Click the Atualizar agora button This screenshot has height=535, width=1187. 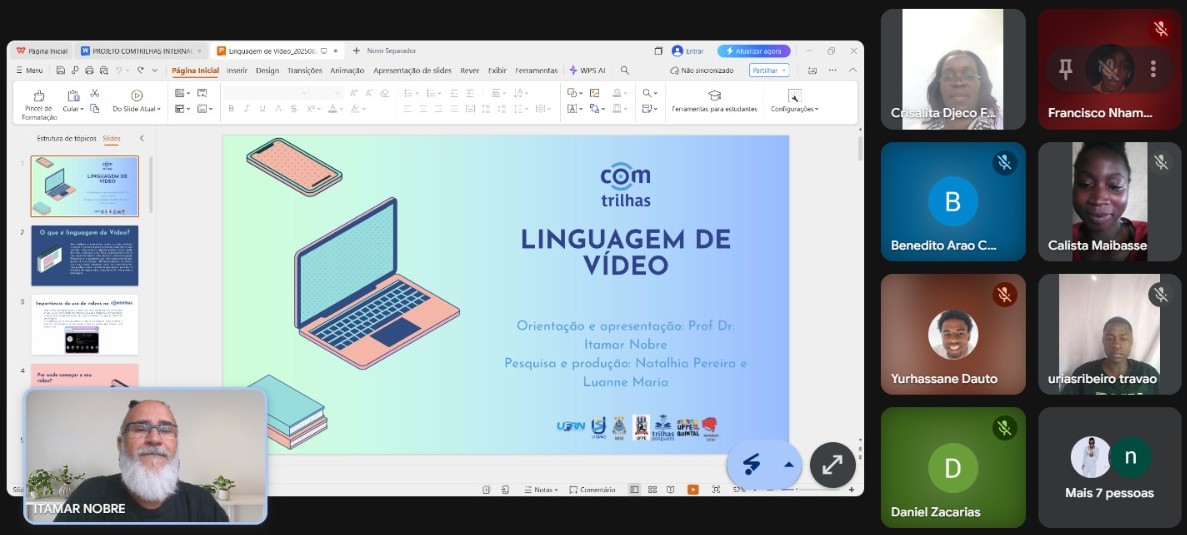(x=754, y=51)
